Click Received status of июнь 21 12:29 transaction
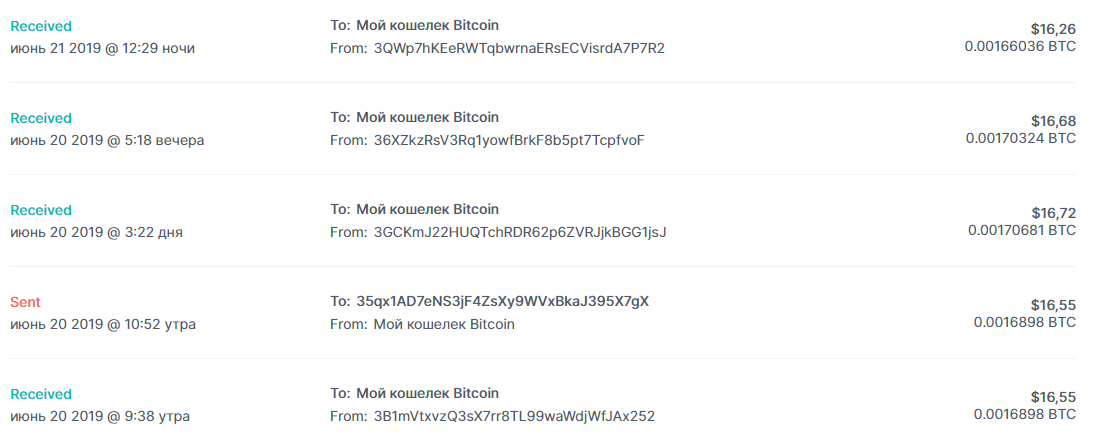Viewport: 1101px width, 443px height. [41, 26]
